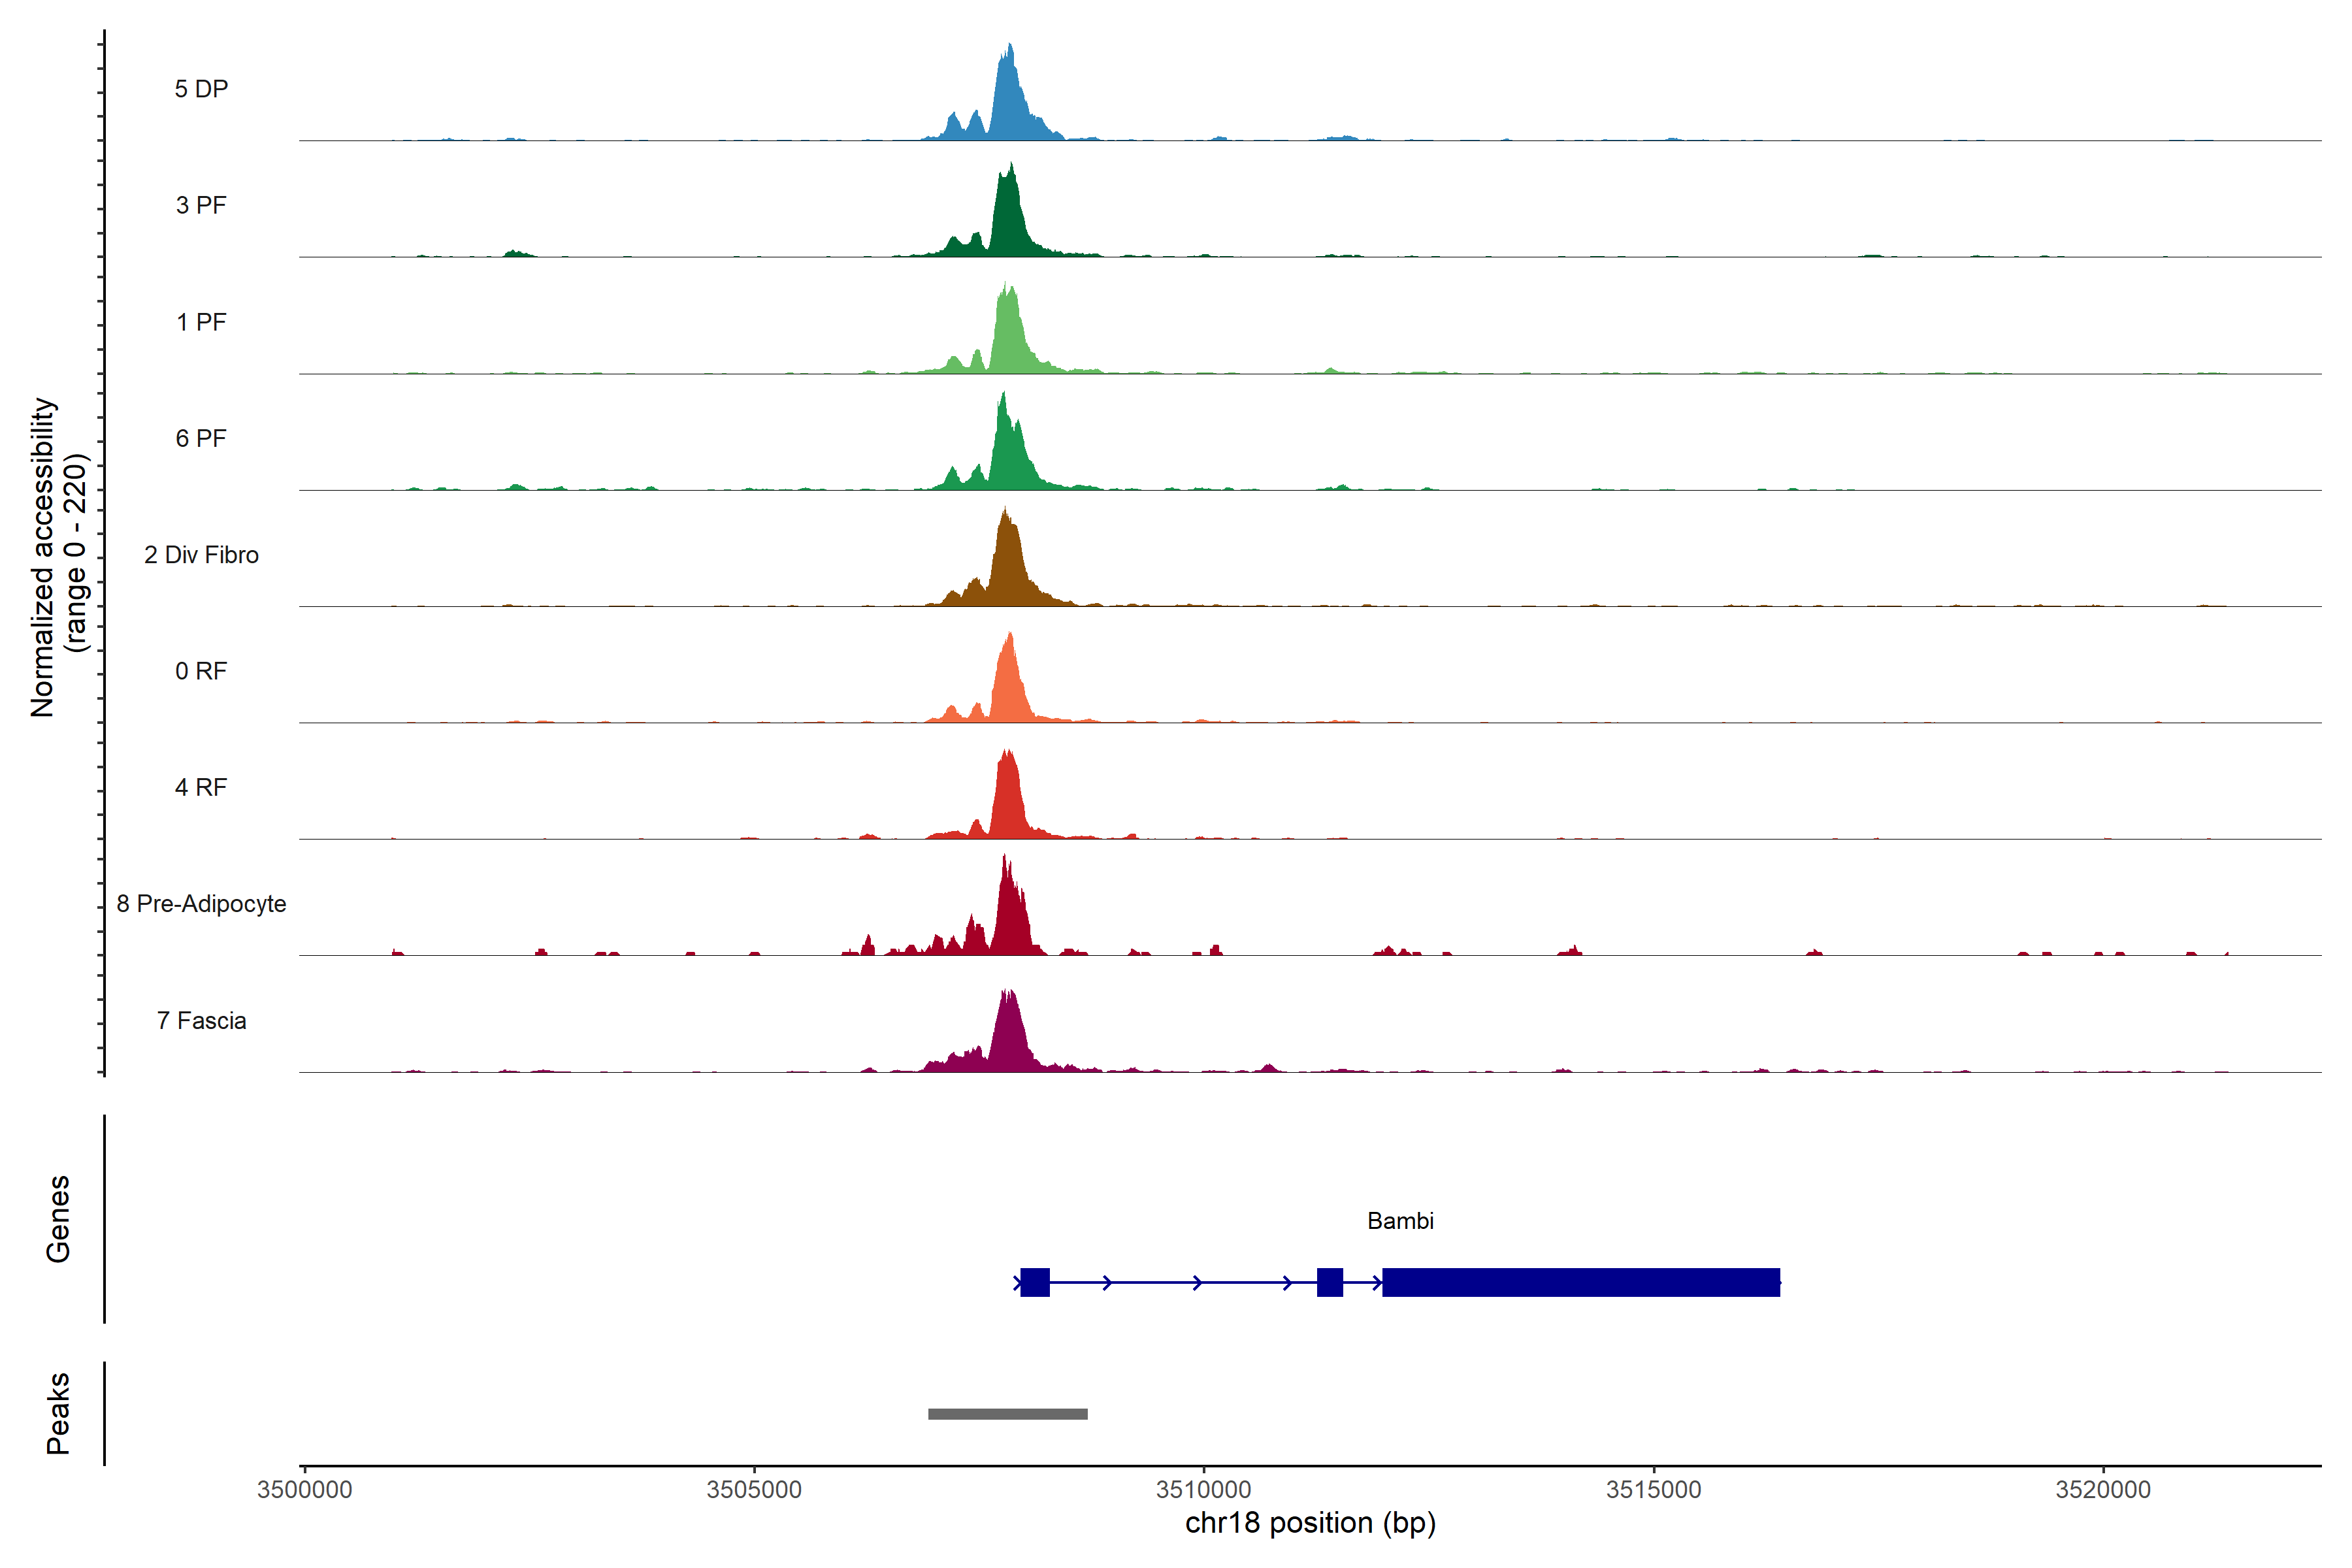Click the 3510000 axis tick label
The height and width of the screenshot is (1568, 2352).
tap(1203, 1490)
